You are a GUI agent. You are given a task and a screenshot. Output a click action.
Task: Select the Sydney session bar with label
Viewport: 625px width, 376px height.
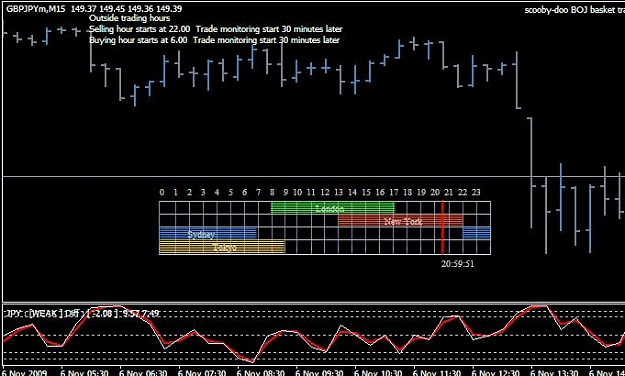(208, 234)
